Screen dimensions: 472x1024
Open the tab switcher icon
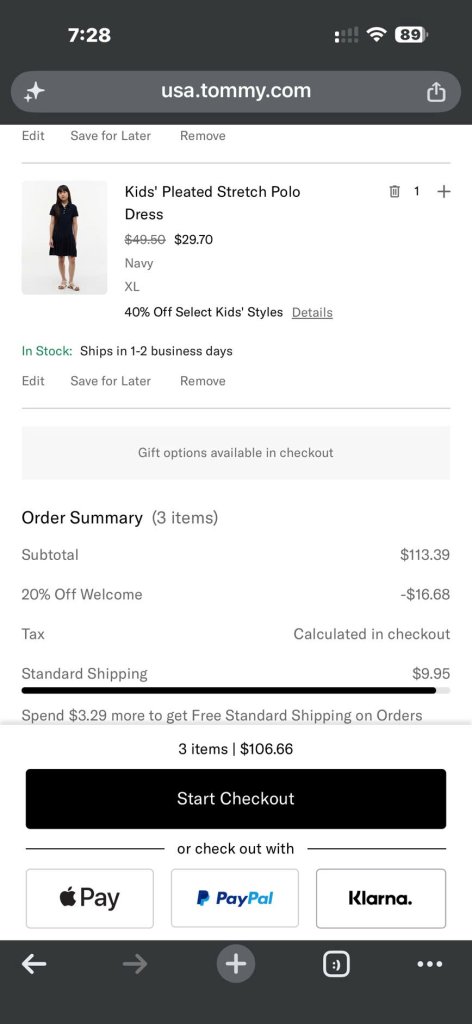pos(336,964)
